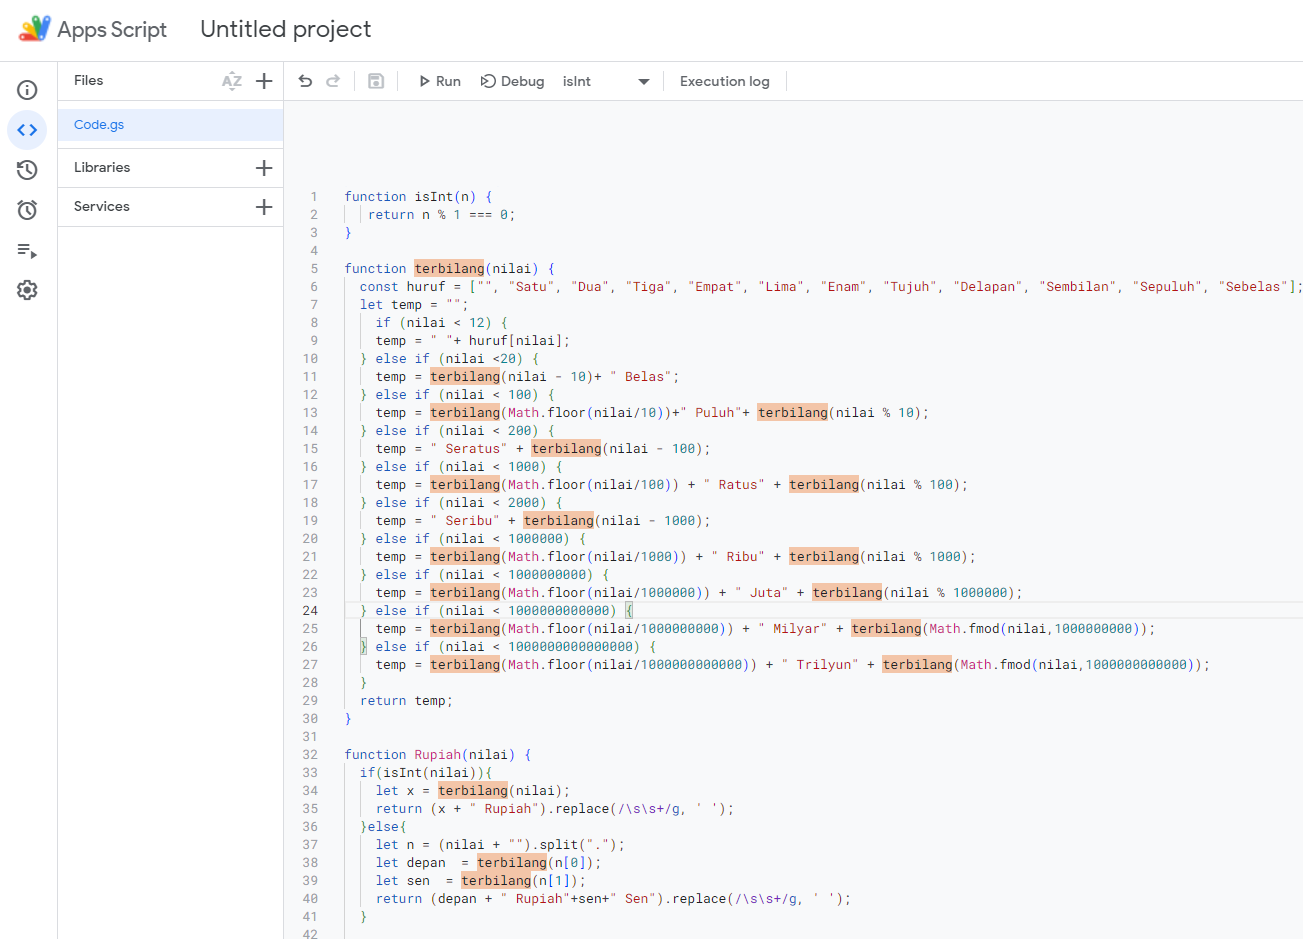The image size is (1303, 939).
Task: Open Project Settings gear icon
Action: coord(27,290)
